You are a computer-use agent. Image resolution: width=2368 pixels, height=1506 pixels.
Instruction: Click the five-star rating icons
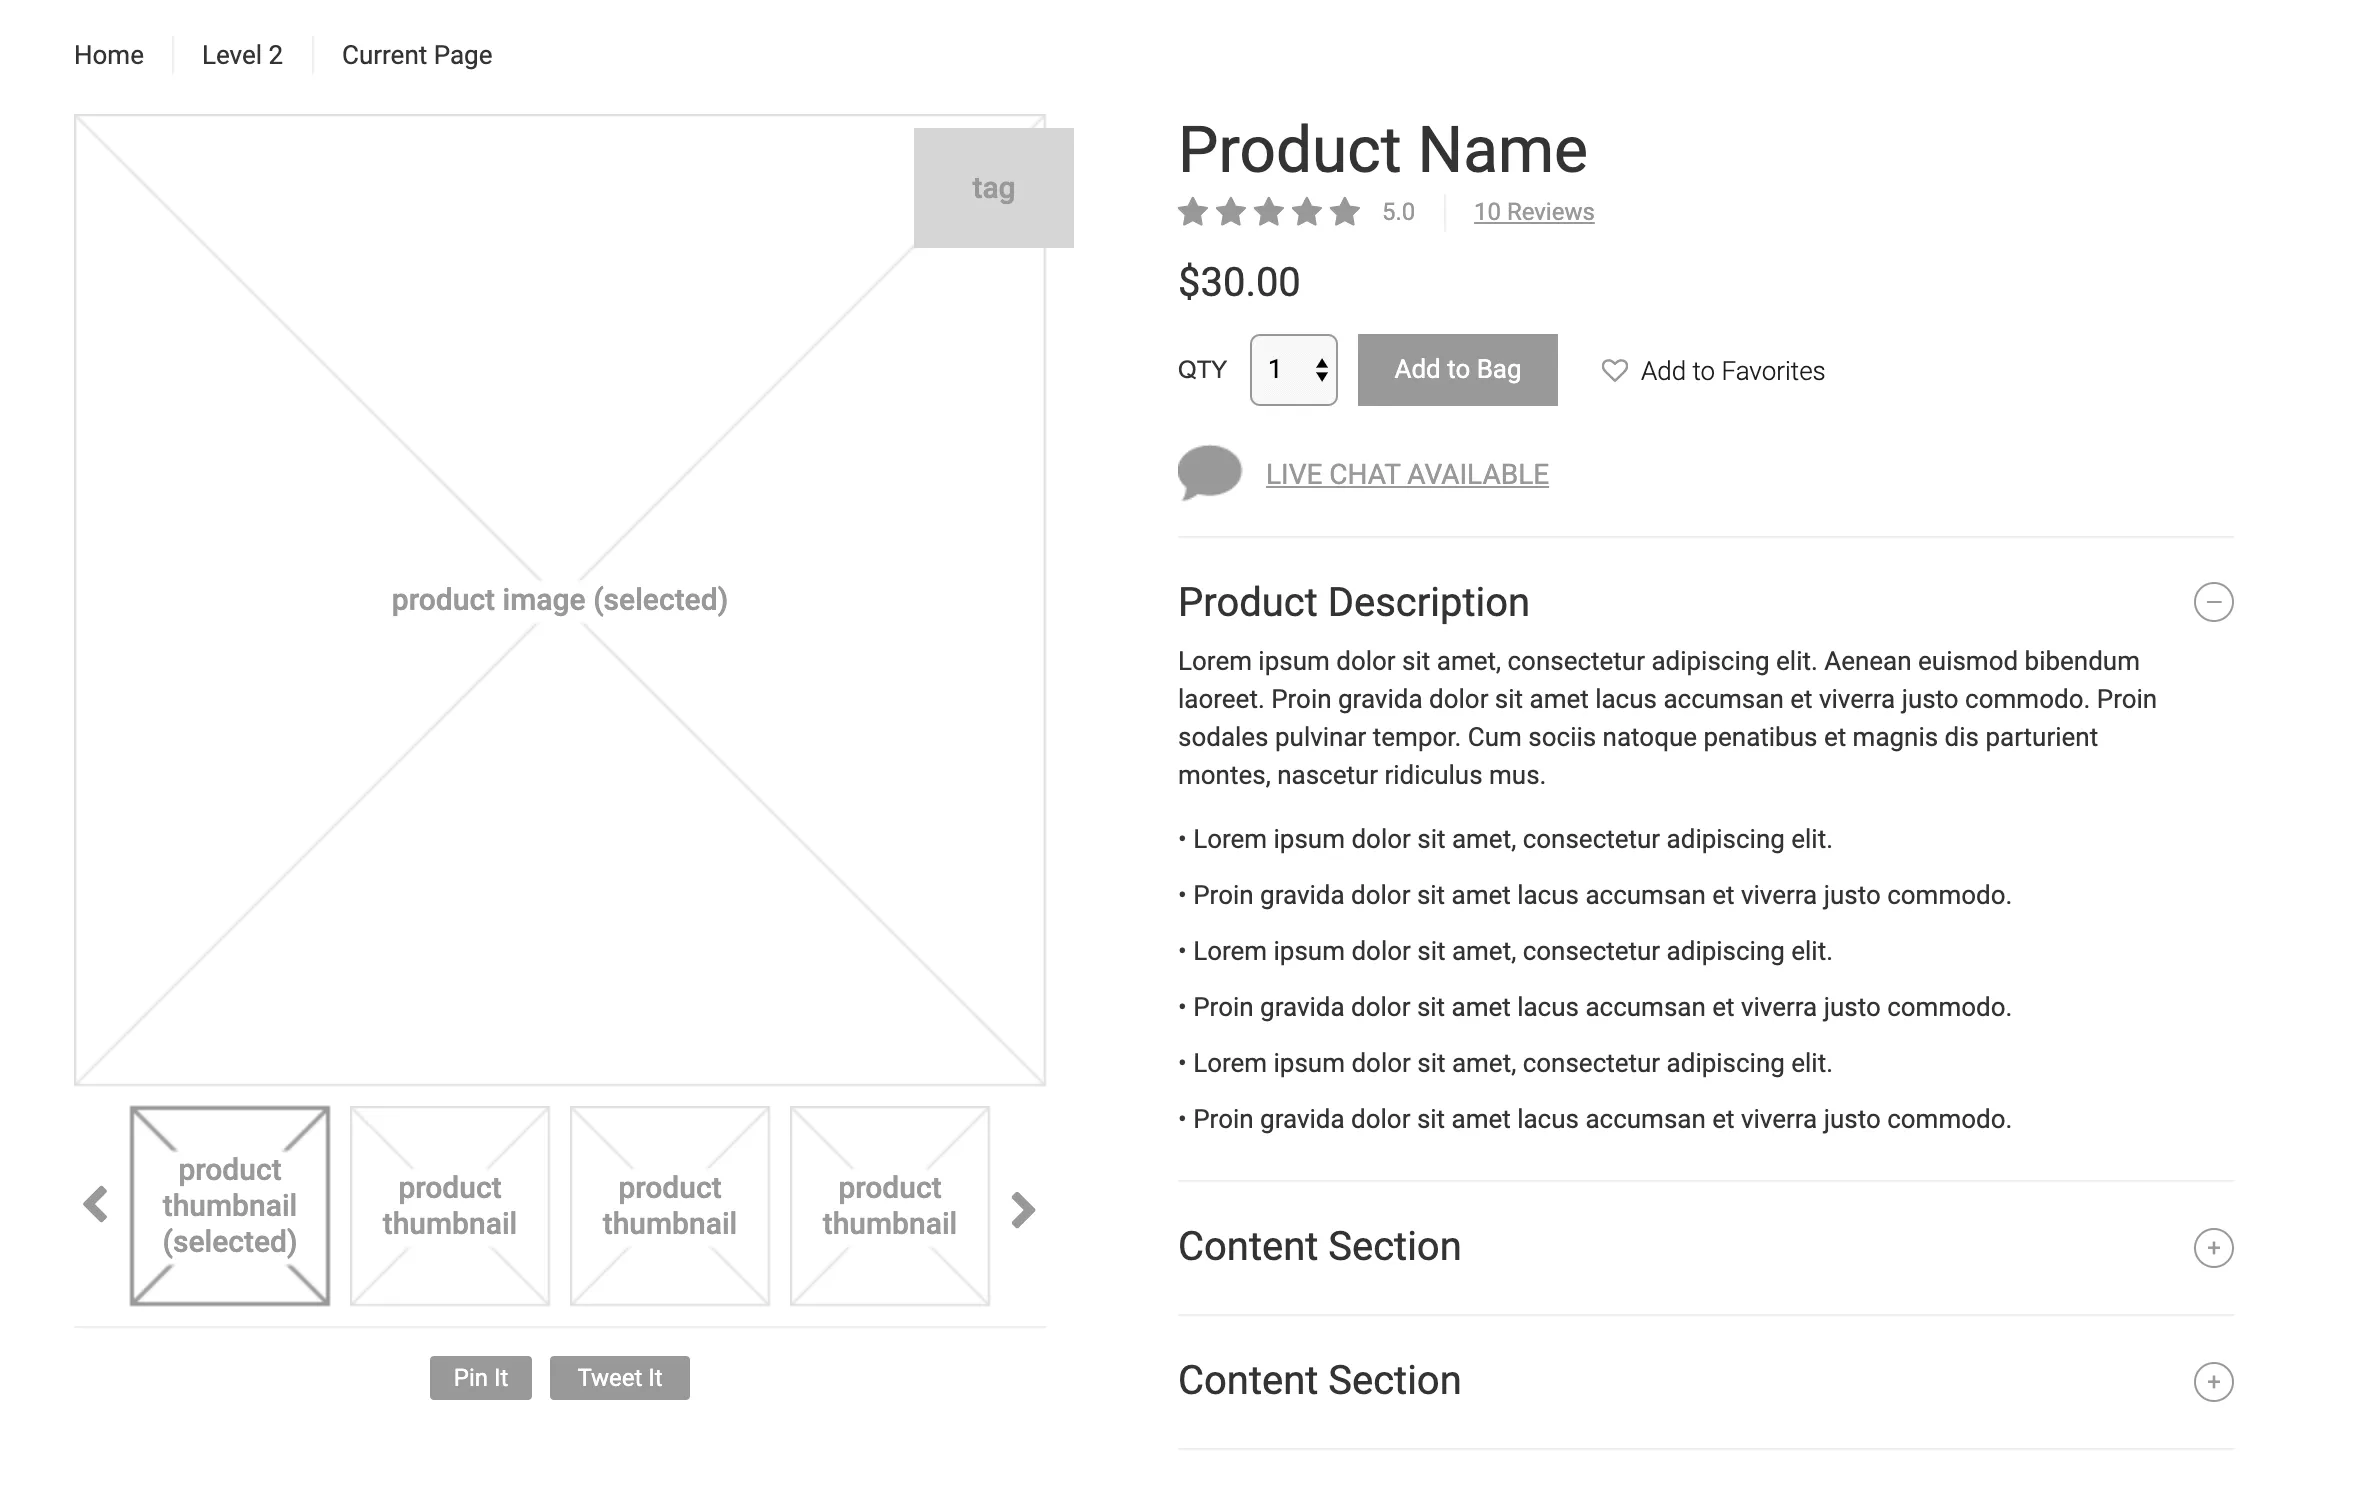(x=1268, y=212)
